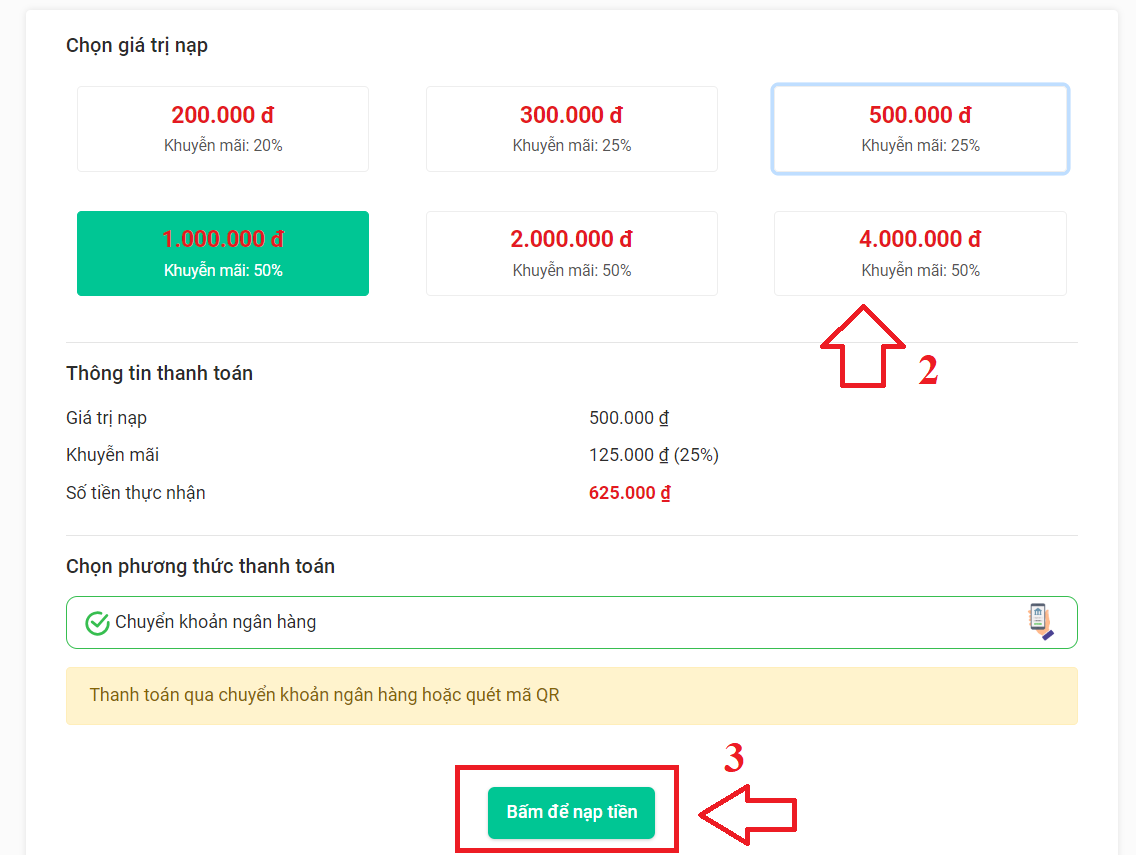Select the 2.000.000 đ top-up option
The height and width of the screenshot is (855, 1136).
(572, 253)
